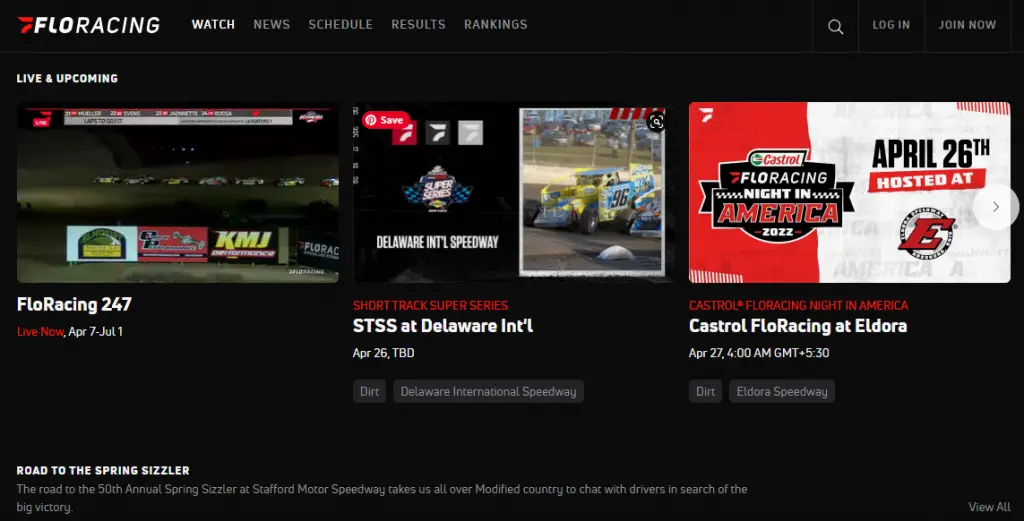Open the search magnifier icon
This screenshot has height=521, width=1024.
click(835, 26)
